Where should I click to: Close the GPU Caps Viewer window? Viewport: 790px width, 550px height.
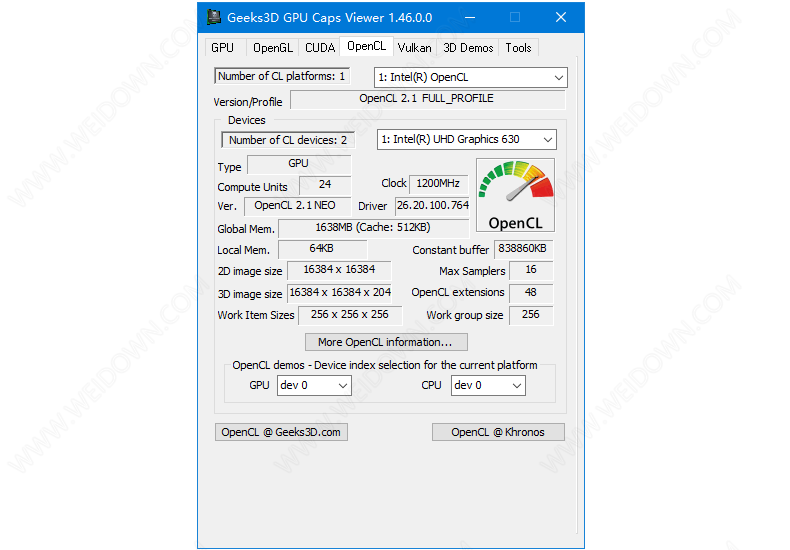561,17
